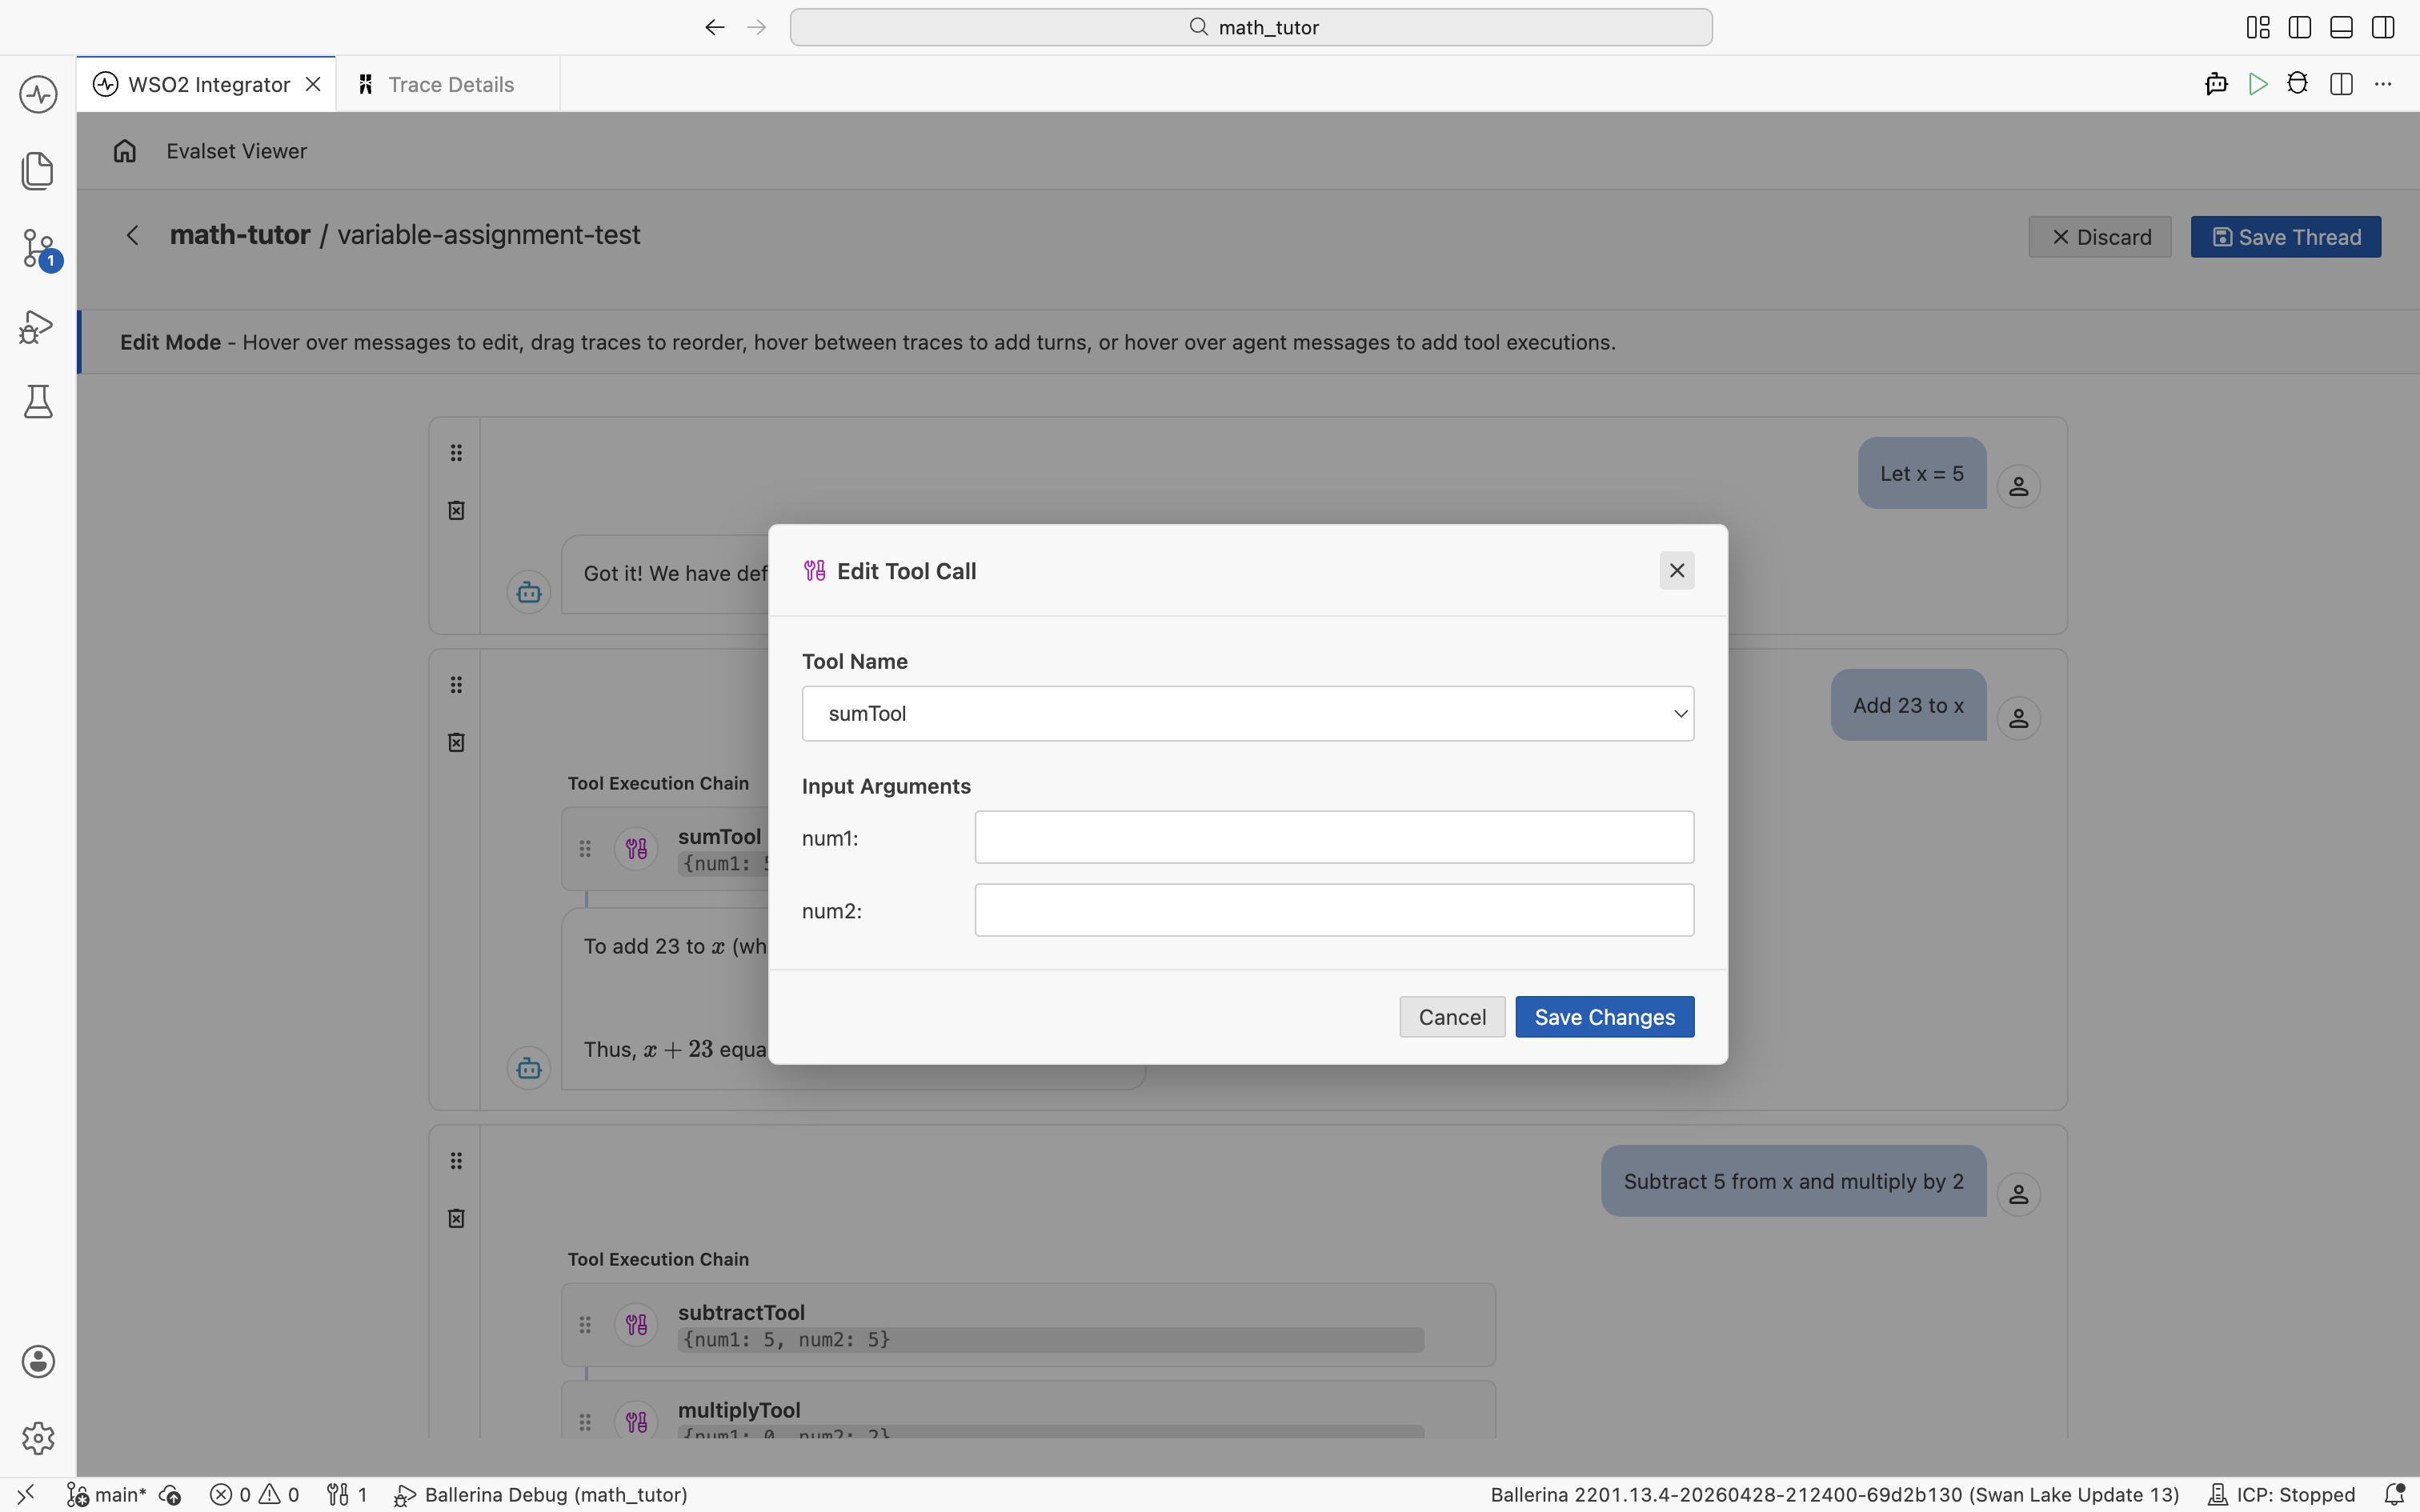Navigate forward with the title bar arrow
This screenshot has height=1512, width=2420.
(x=757, y=27)
